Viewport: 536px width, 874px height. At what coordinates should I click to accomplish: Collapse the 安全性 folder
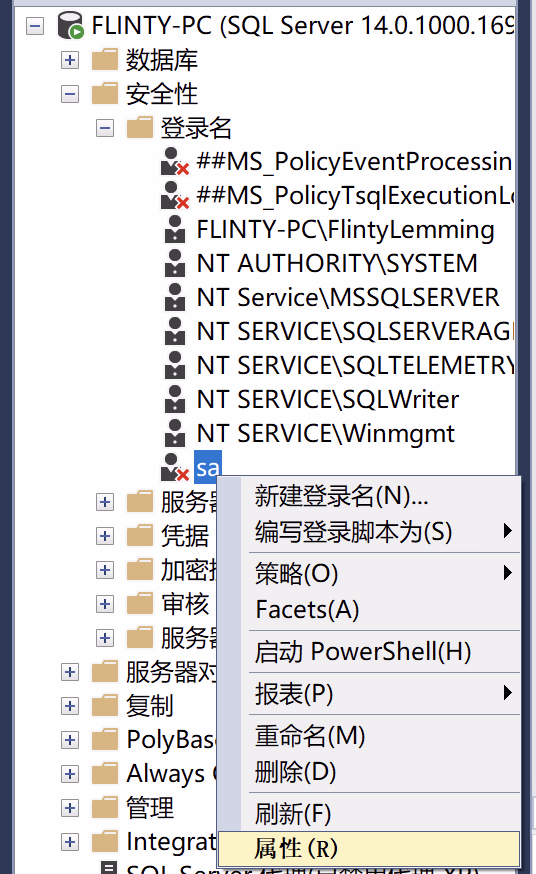70,94
